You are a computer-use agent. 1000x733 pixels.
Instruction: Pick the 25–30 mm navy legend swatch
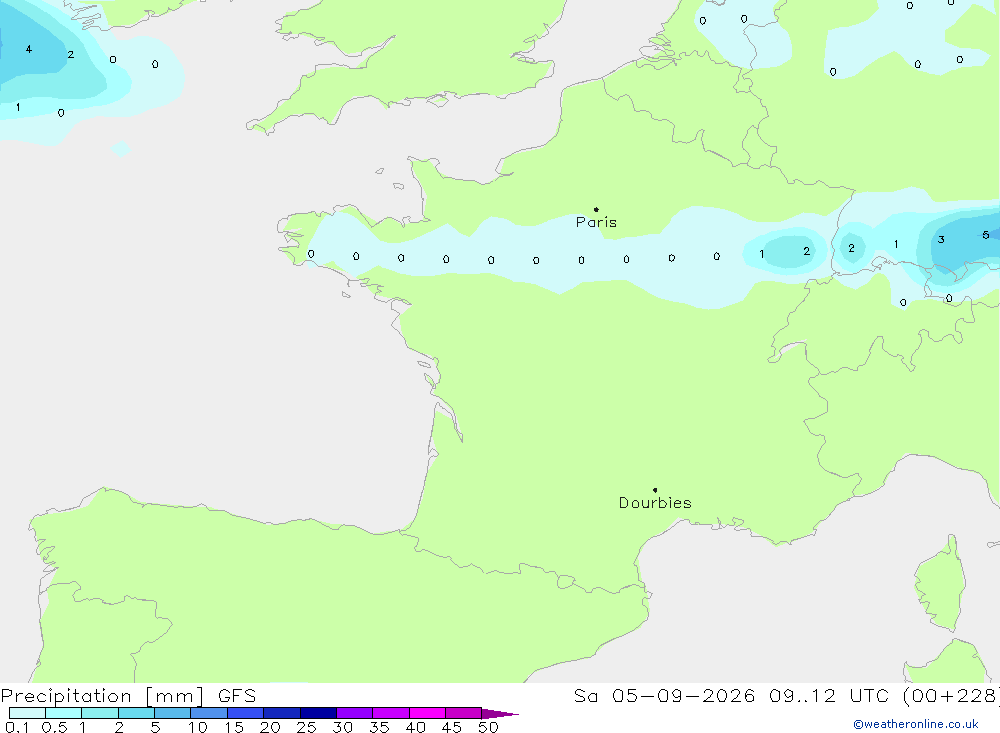318,713
